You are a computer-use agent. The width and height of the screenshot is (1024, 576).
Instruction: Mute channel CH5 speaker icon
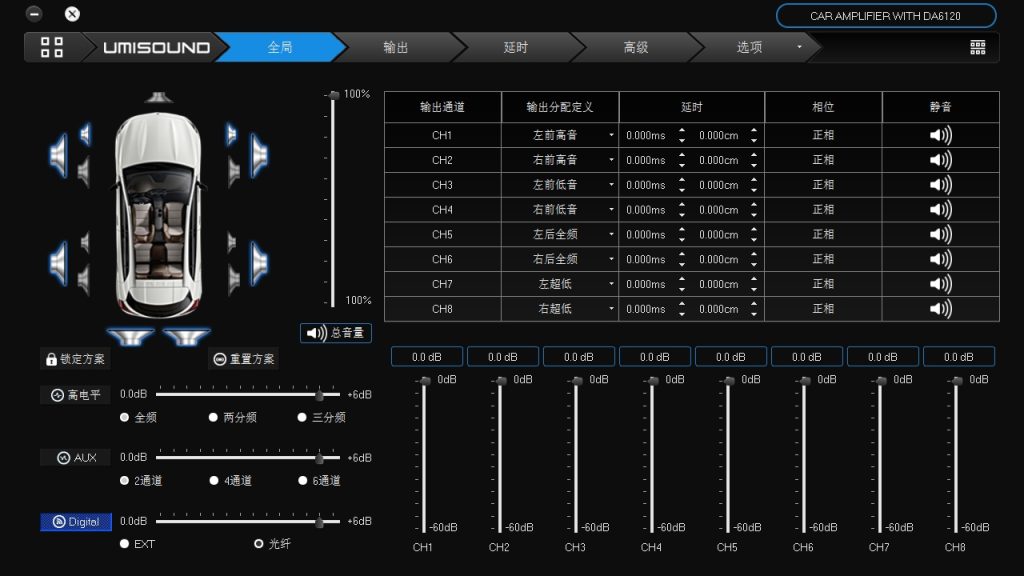click(x=940, y=234)
